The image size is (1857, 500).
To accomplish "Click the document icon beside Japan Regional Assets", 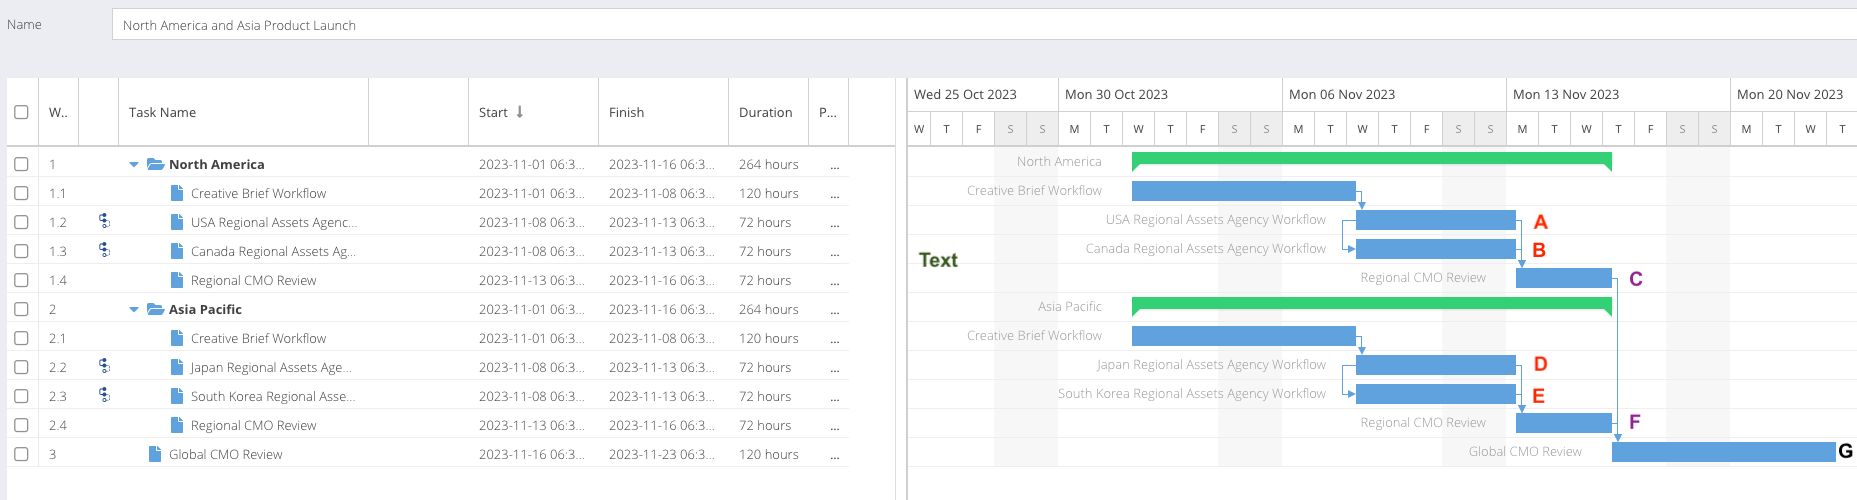I will point(177,367).
